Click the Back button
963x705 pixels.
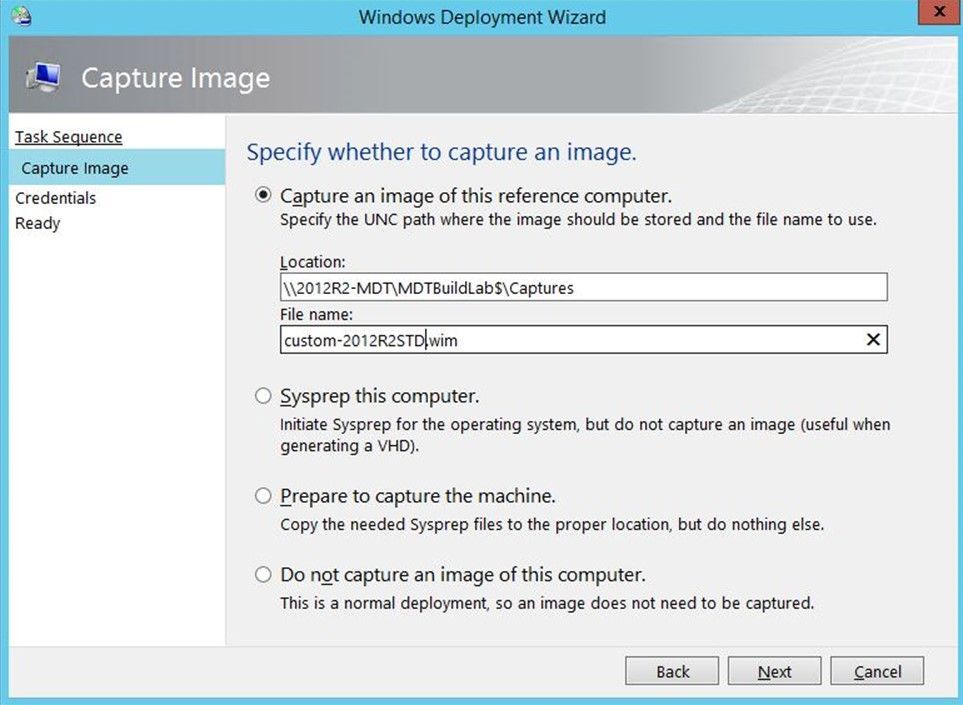672,671
